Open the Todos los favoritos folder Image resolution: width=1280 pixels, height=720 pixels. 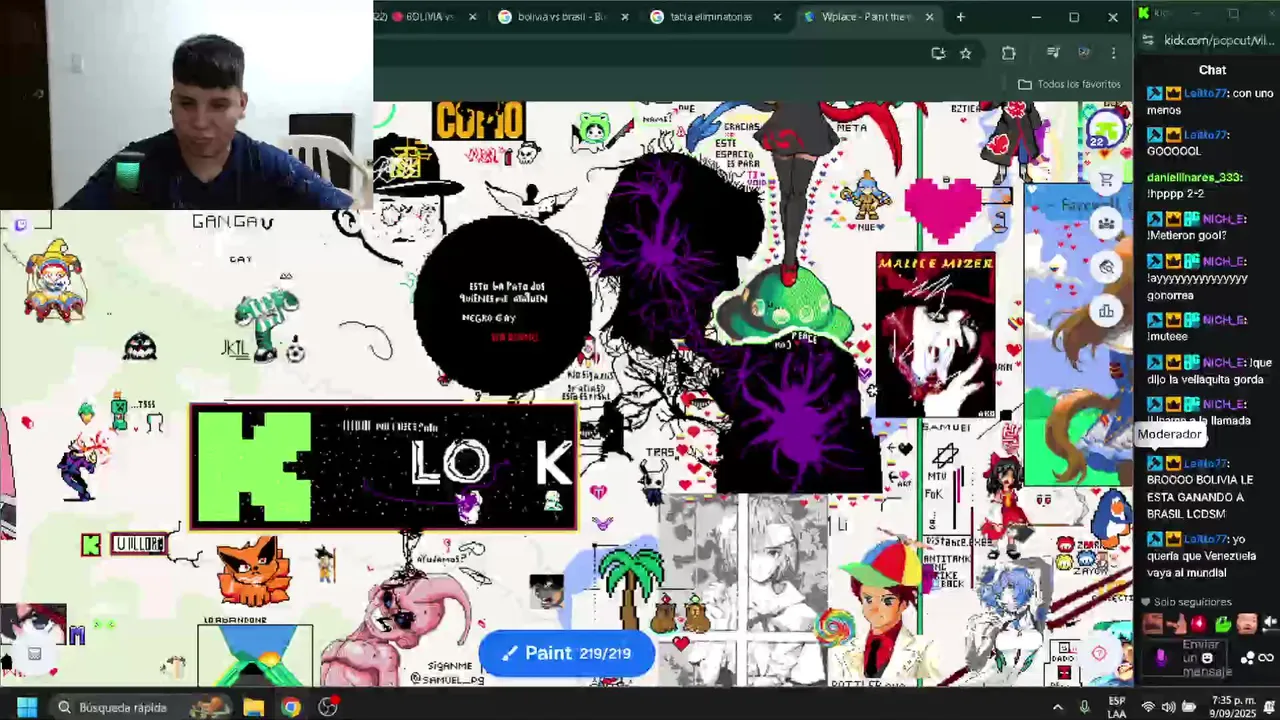tap(1069, 84)
